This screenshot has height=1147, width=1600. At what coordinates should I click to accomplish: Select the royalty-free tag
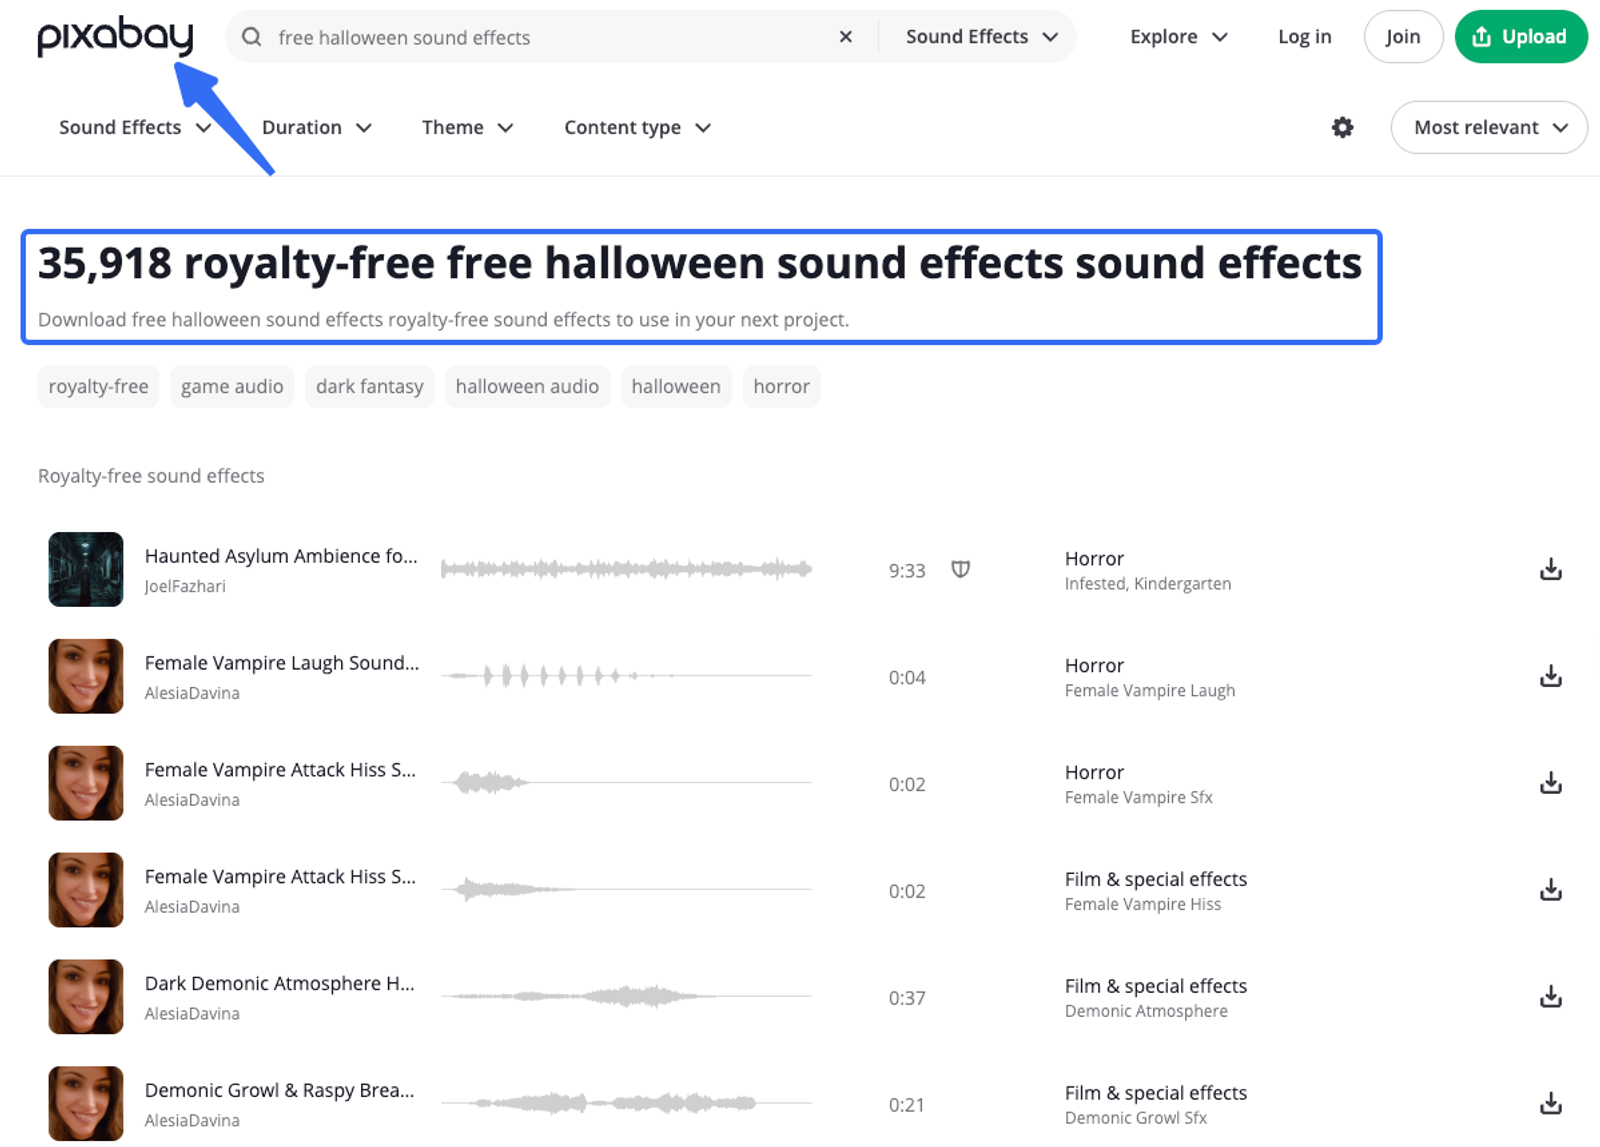(x=98, y=386)
